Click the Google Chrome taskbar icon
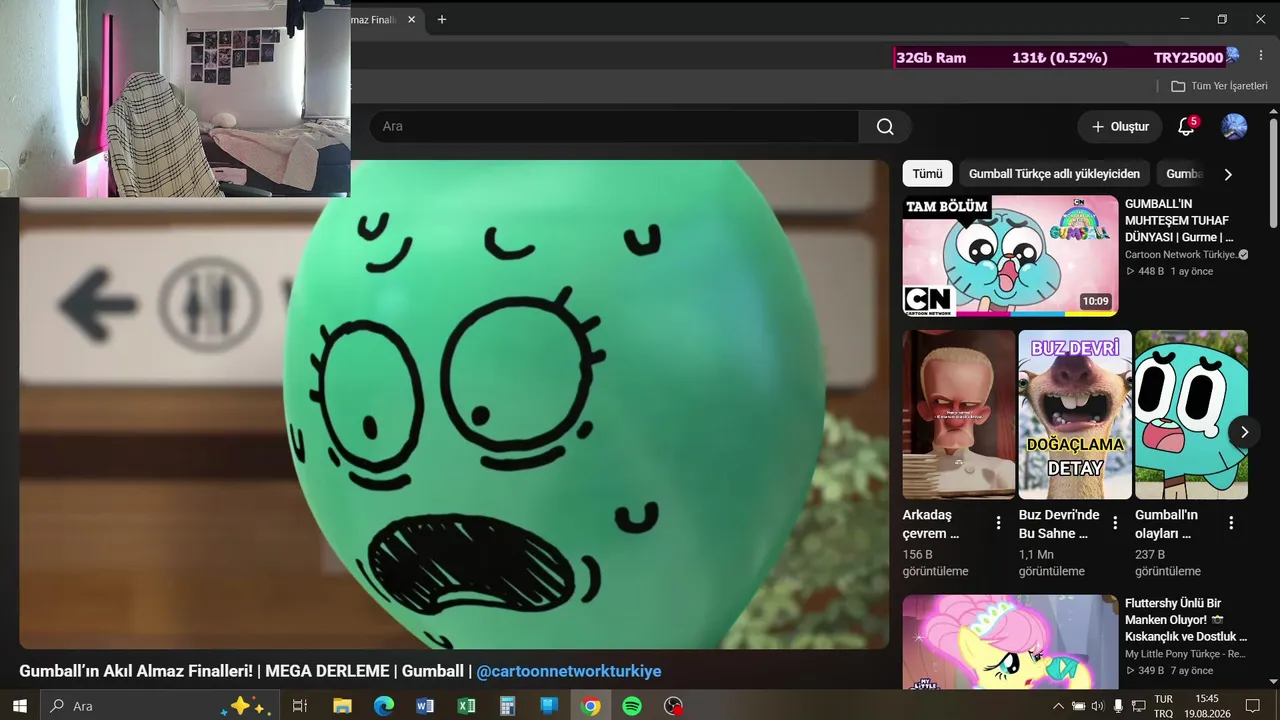1280x720 pixels. (x=591, y=706)
